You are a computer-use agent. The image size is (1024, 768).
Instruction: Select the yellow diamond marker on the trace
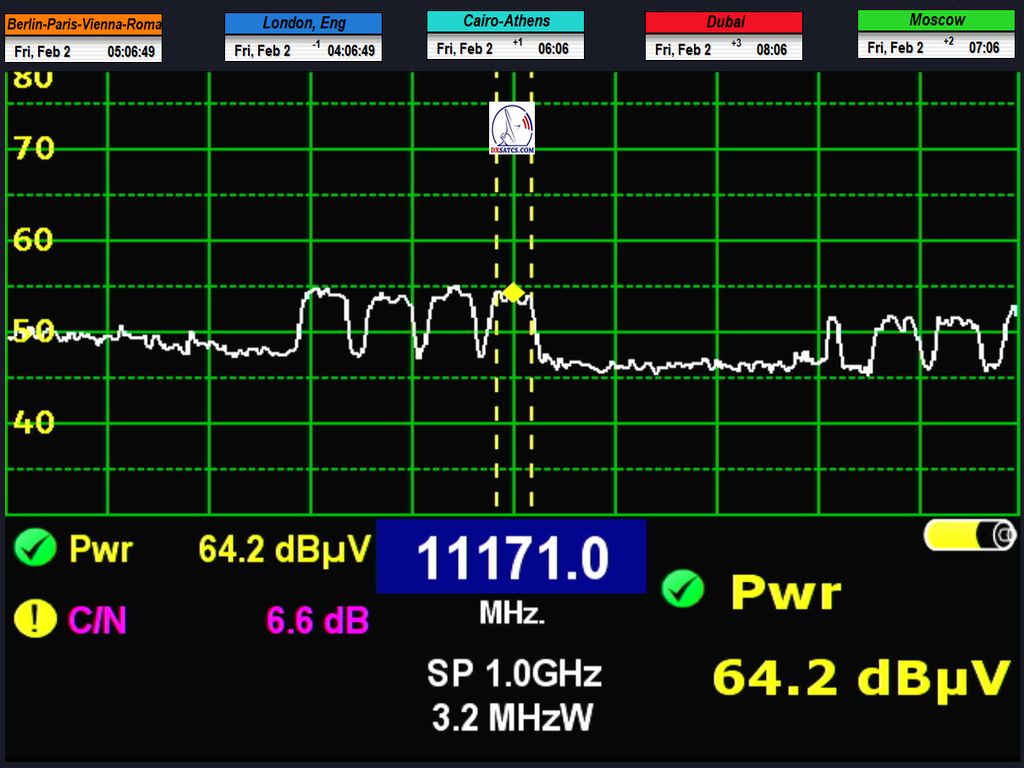(x=513, y=292)
